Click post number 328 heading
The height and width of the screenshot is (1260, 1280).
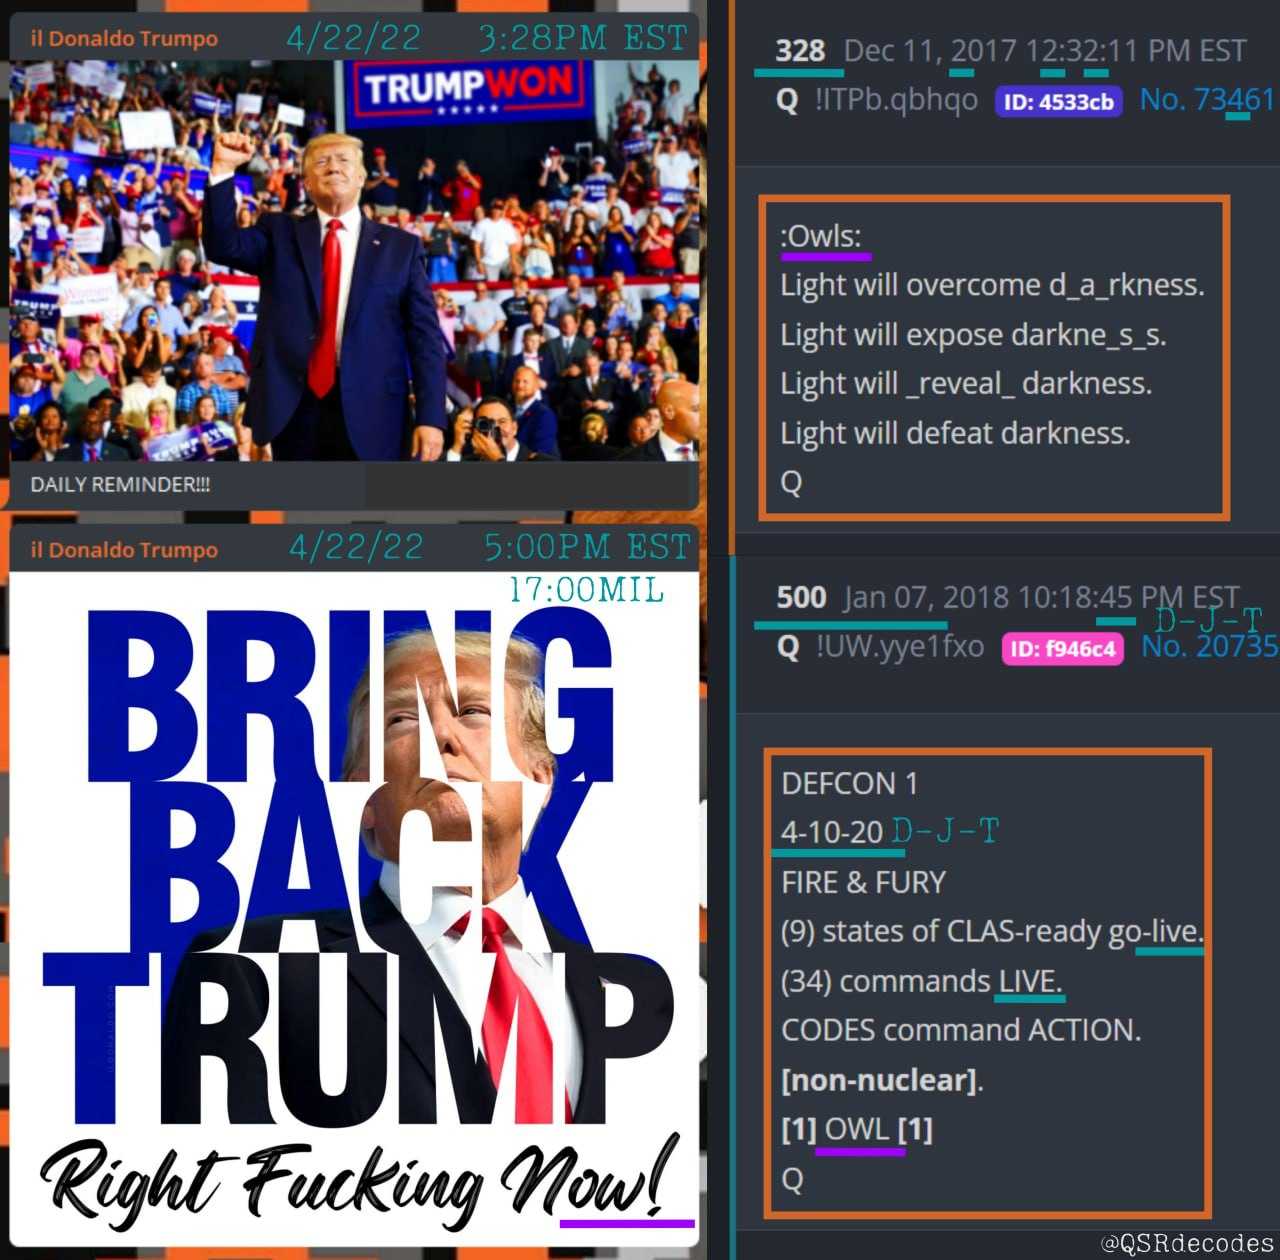[x=800, y=50]
